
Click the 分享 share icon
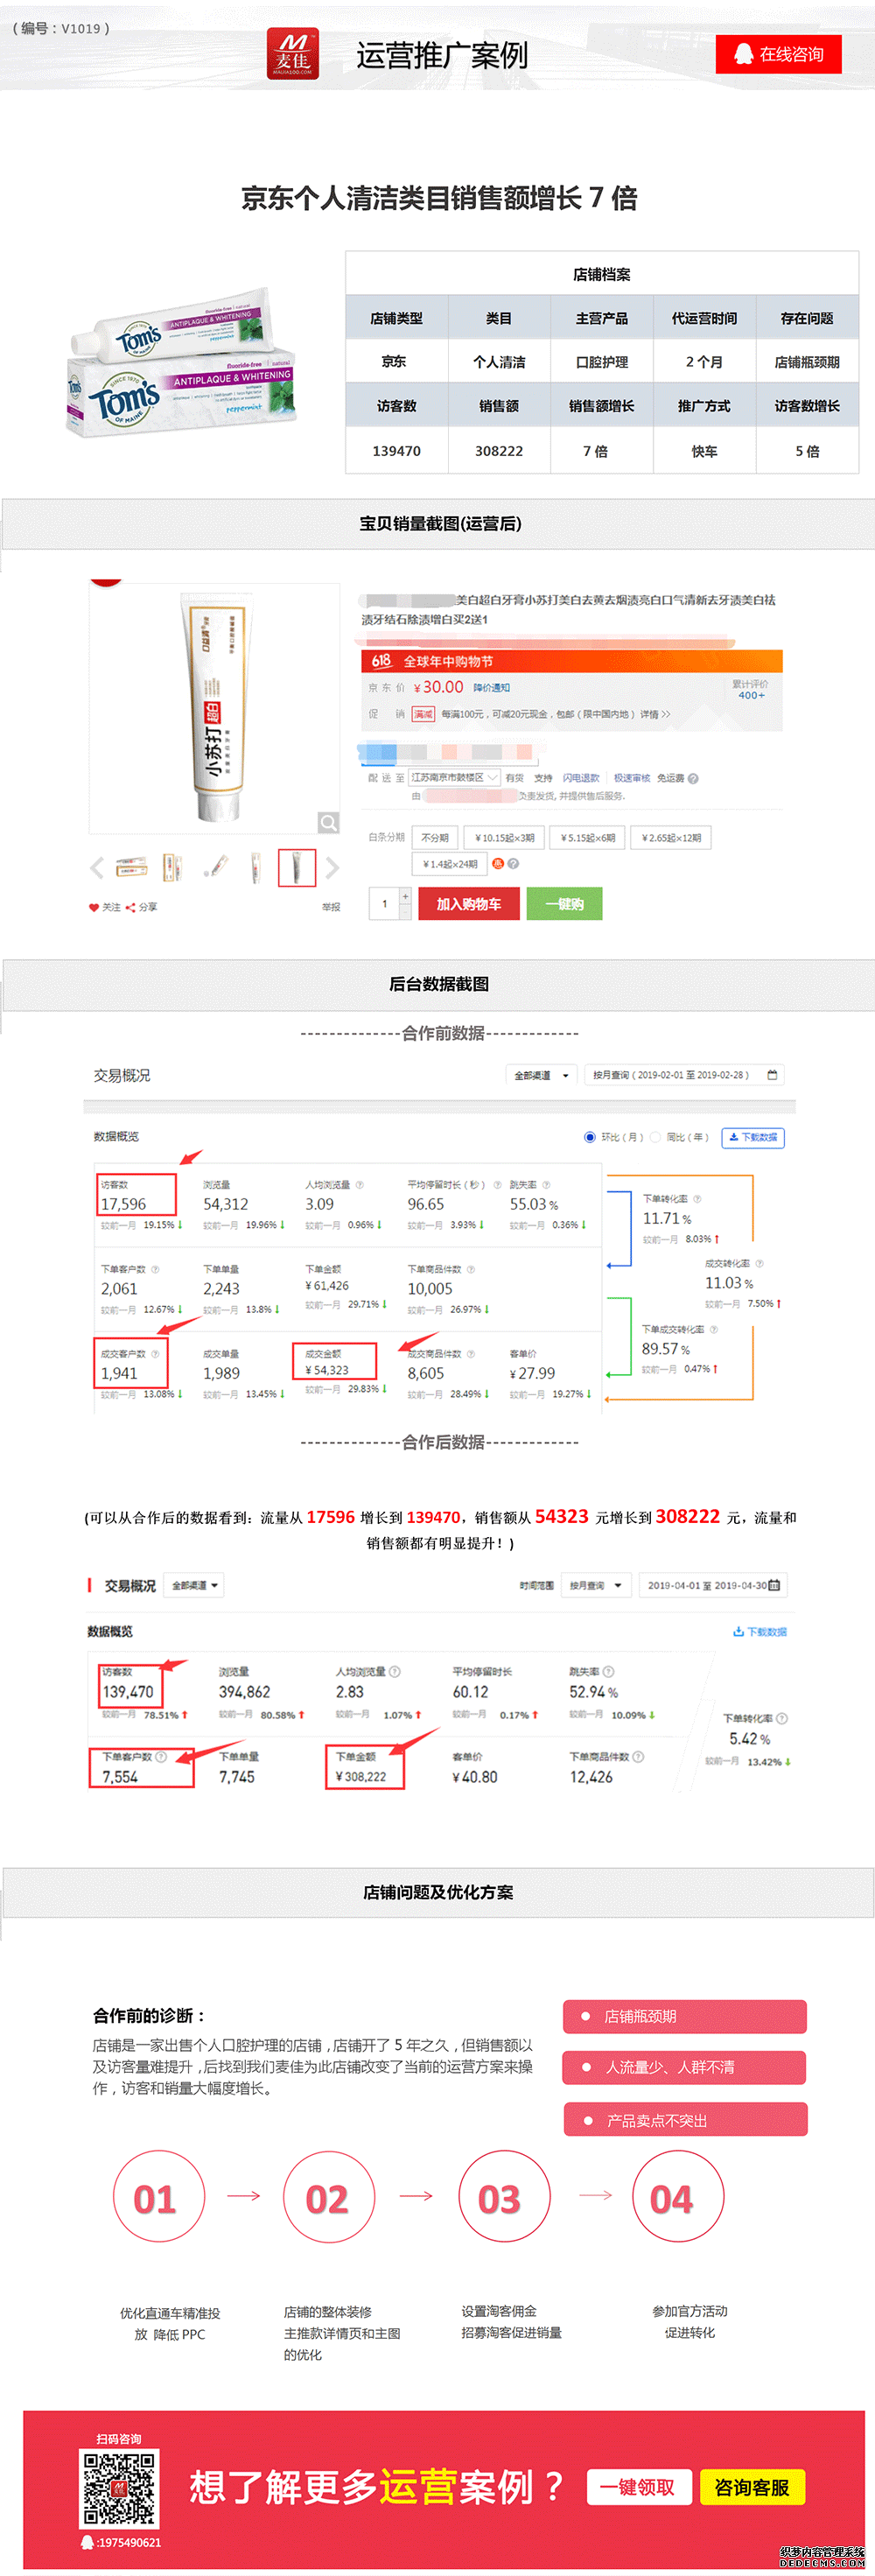[x=130, y=907]
